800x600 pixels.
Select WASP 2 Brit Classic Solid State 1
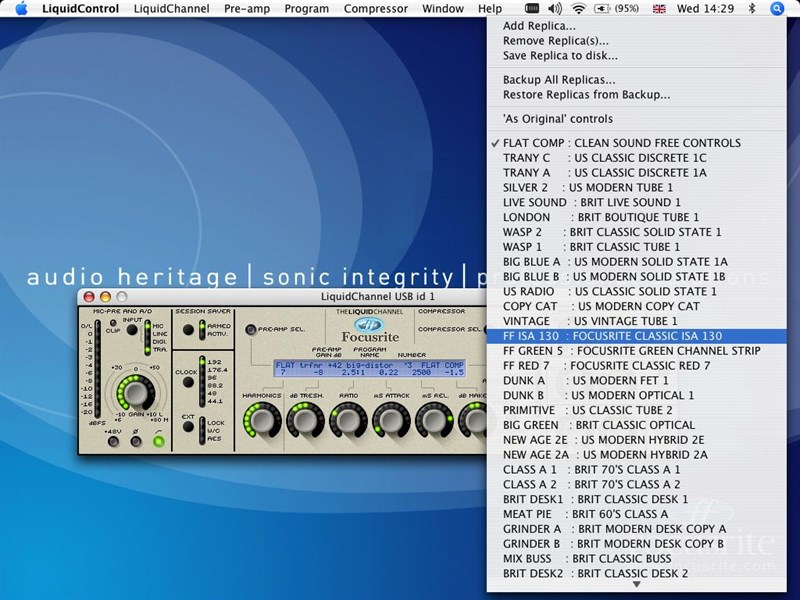[x=636, y=232]
